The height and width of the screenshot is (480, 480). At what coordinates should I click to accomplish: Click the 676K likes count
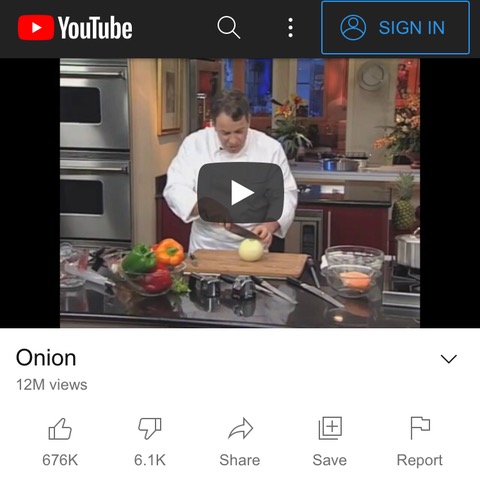[x=60, y=460]
